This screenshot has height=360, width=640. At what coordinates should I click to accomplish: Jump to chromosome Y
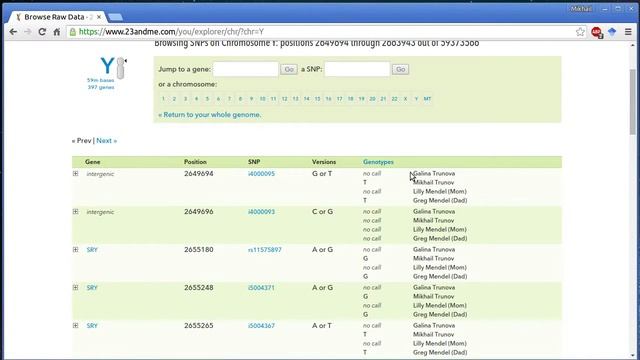pyautogui.click(x=416, y=99)
